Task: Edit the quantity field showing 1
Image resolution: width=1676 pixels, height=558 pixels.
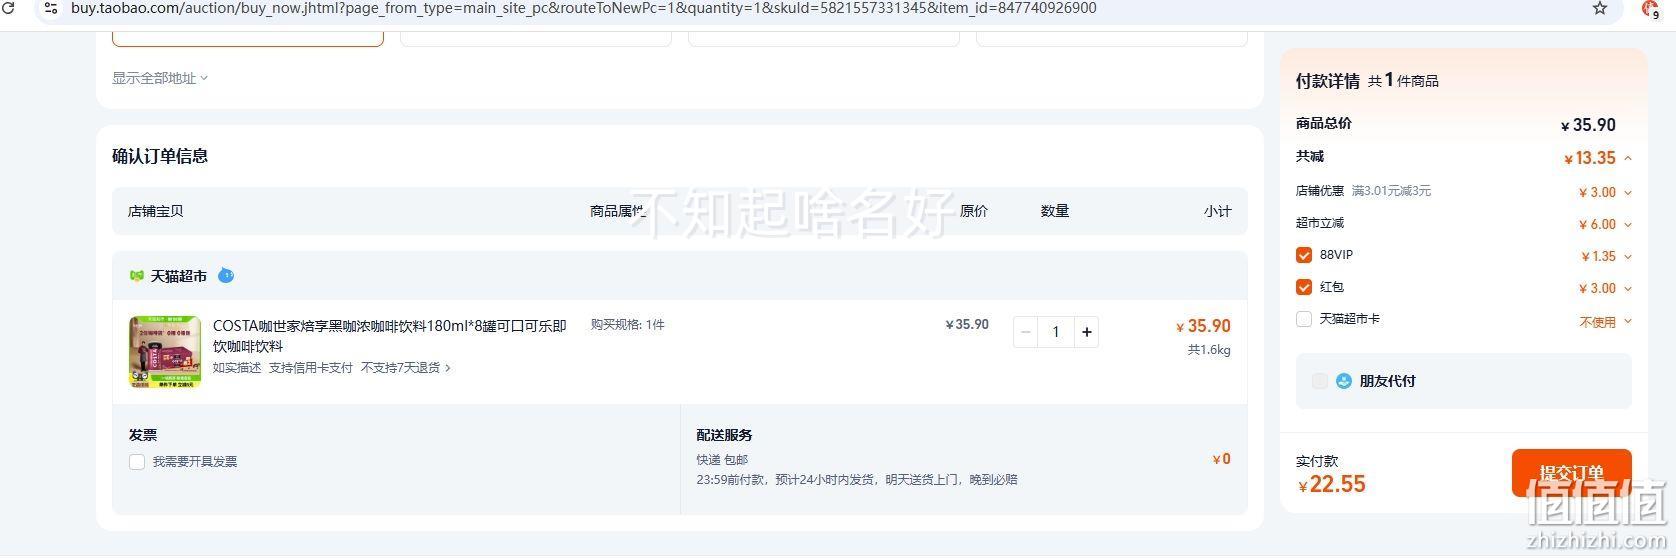Action: [1055, 332]
